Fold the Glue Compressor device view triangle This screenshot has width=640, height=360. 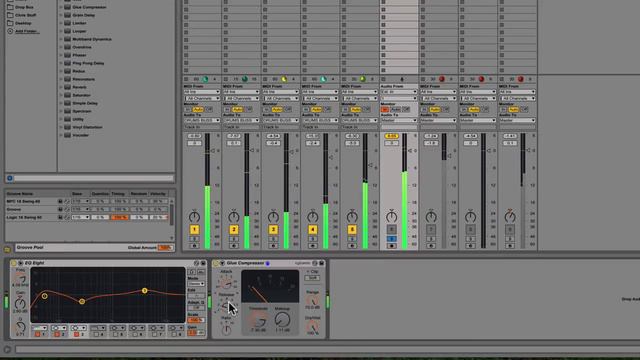point(222,263)
